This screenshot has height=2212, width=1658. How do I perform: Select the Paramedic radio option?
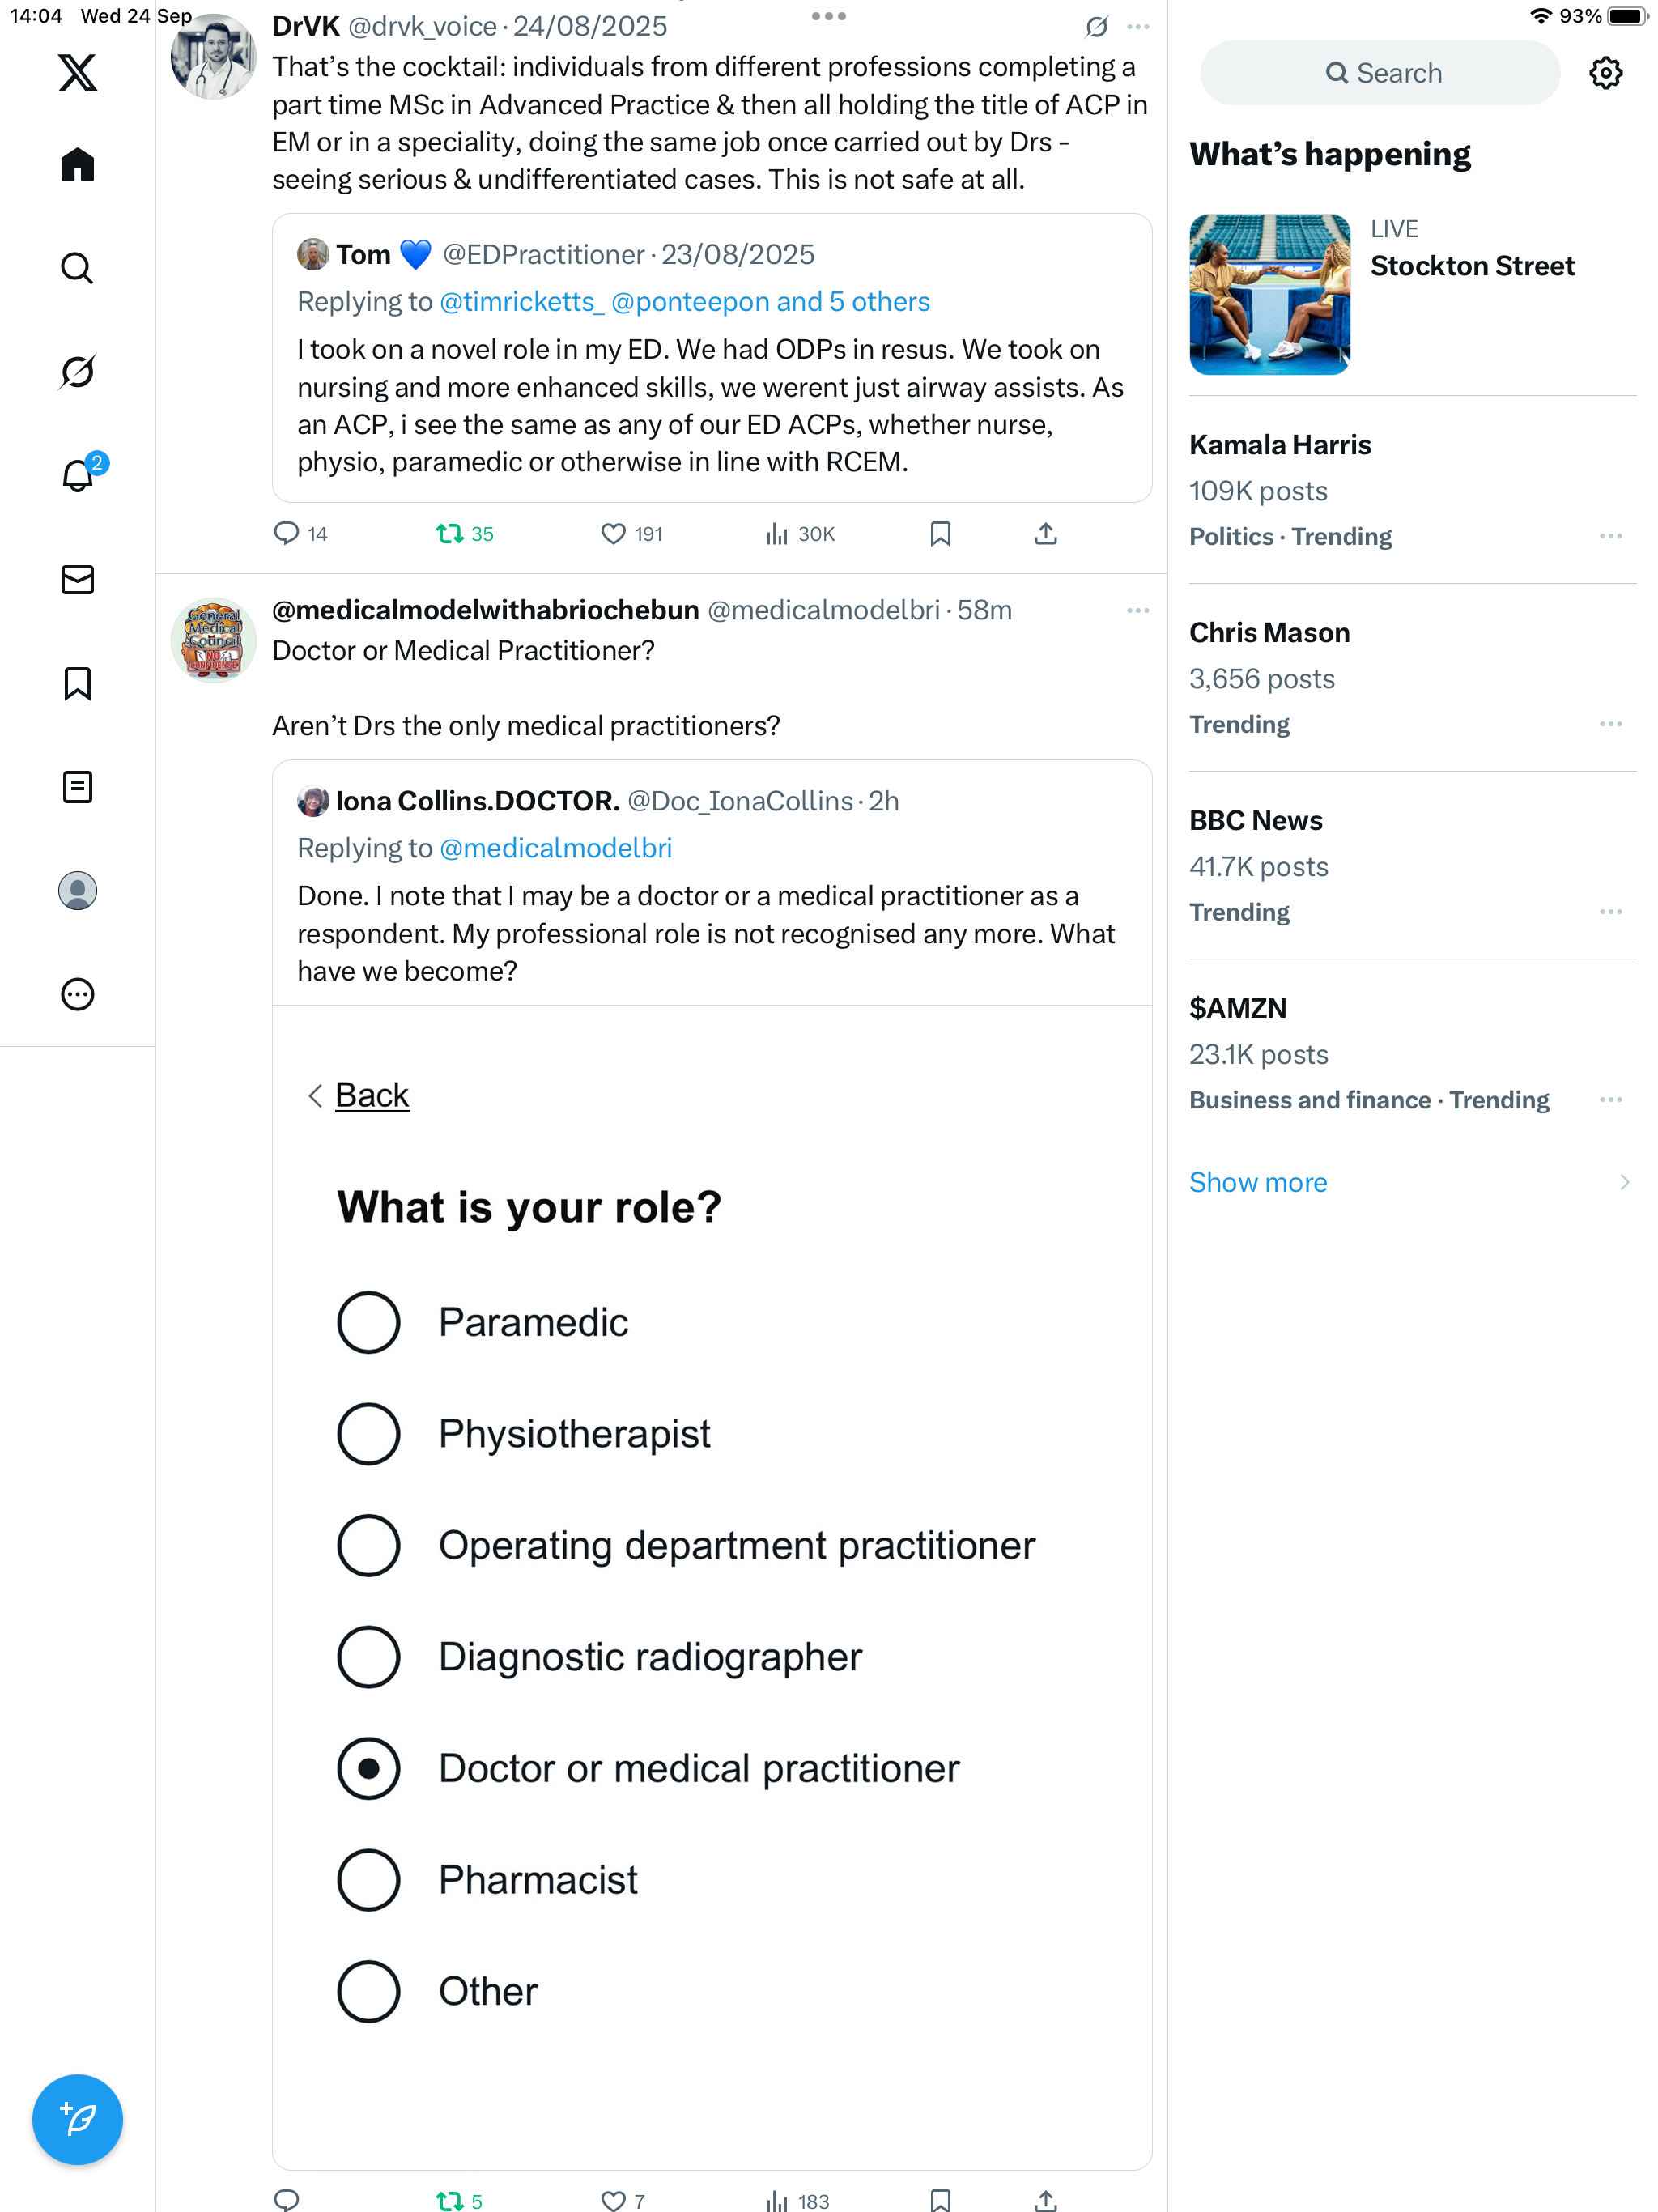coord(369,1322)
